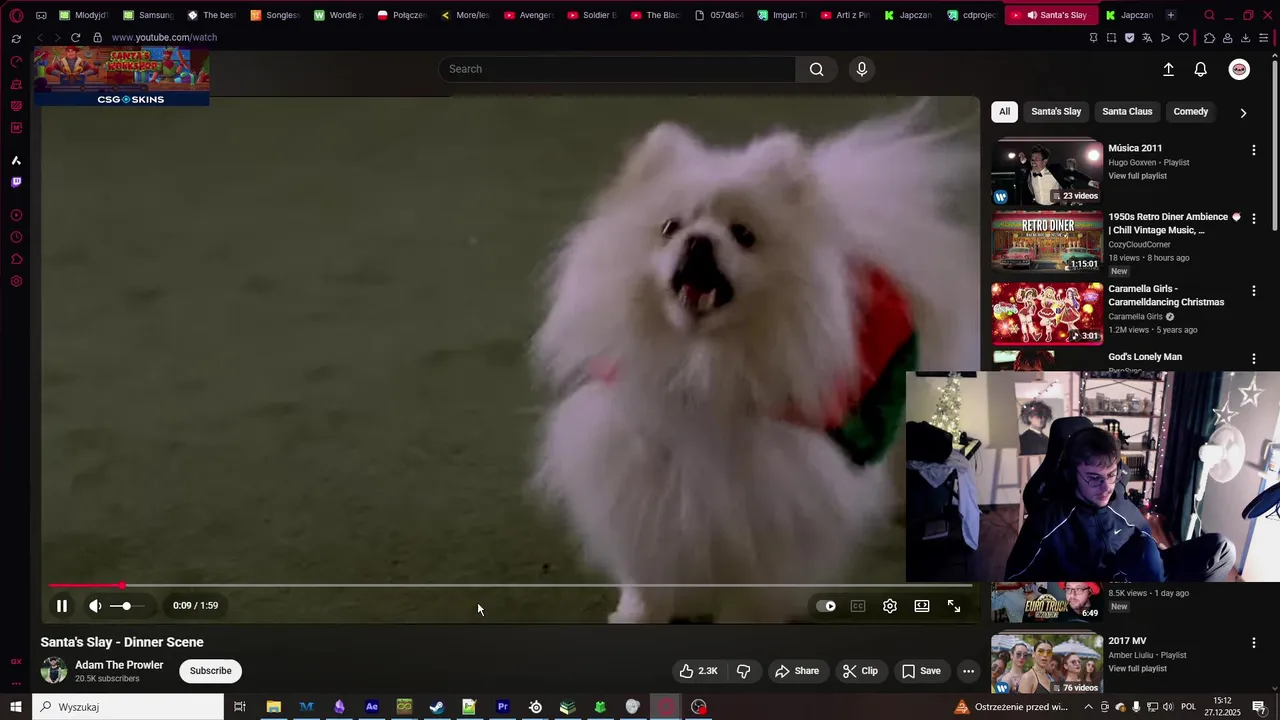Click the YouTube search field
This screenshot has height=720, width=1280.
tap(617, 69)
